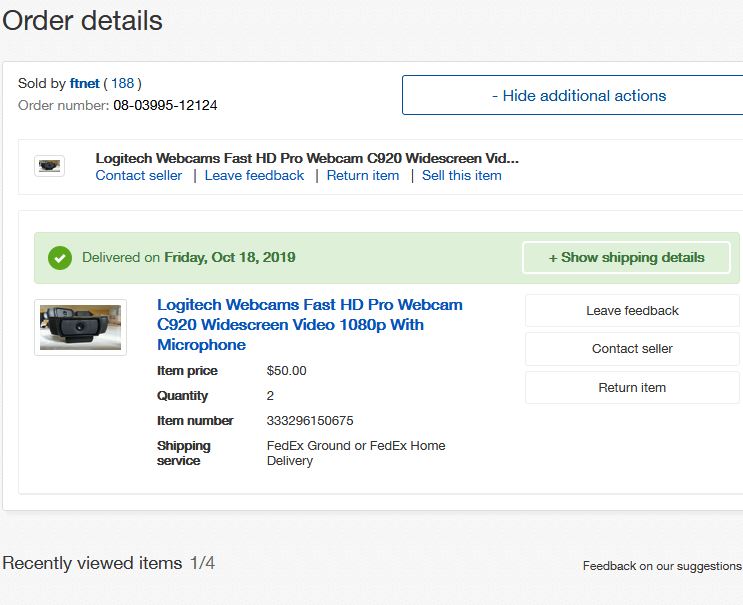Click Contact seller link under item title

(139, 176)
